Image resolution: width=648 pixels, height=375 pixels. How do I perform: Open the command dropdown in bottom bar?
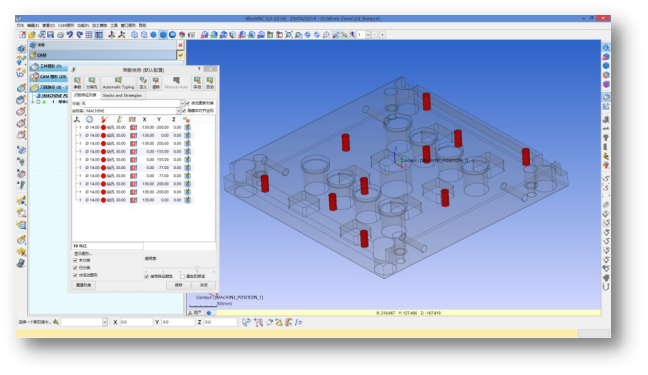click(x=105, y=322)
